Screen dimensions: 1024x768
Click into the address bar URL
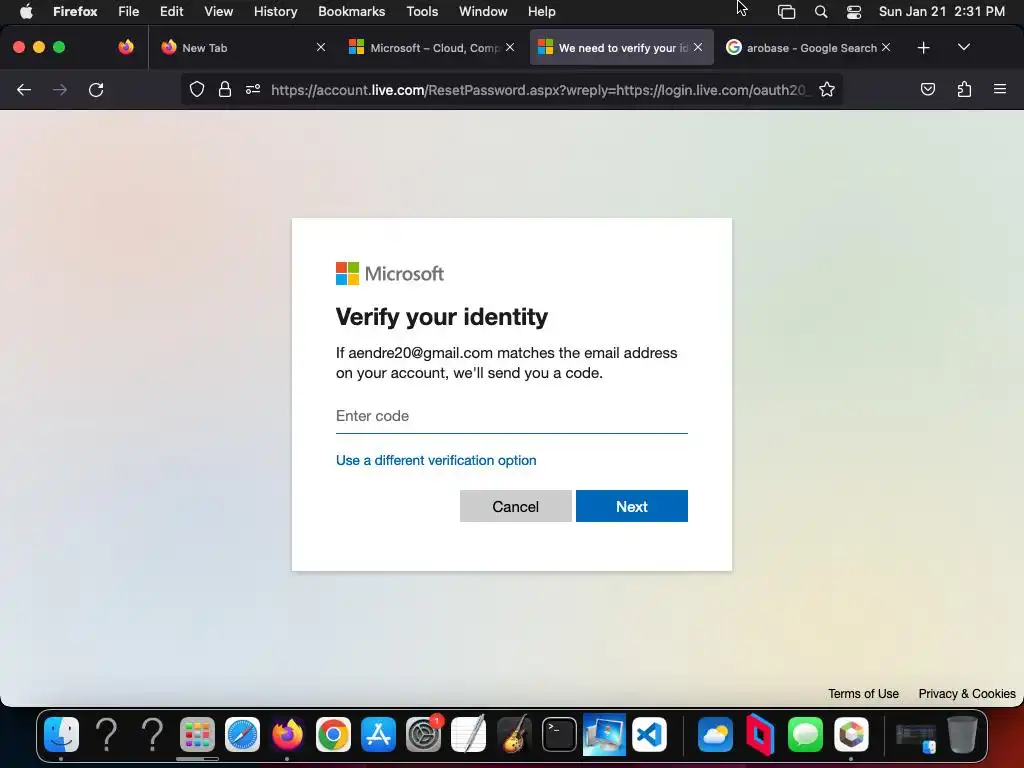click(539, 90)
